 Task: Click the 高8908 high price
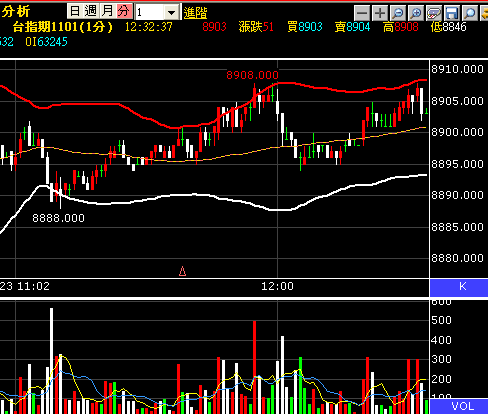(x=401, y=27)
